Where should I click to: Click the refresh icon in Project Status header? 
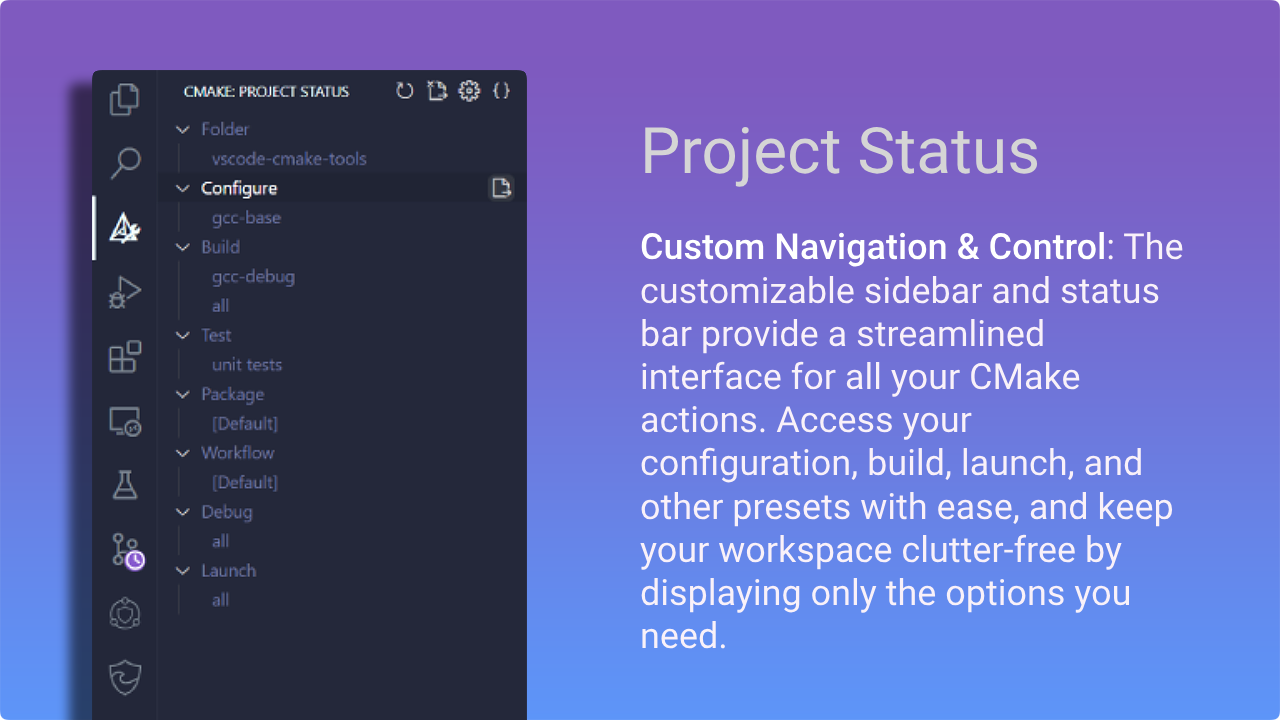point(404,91)
